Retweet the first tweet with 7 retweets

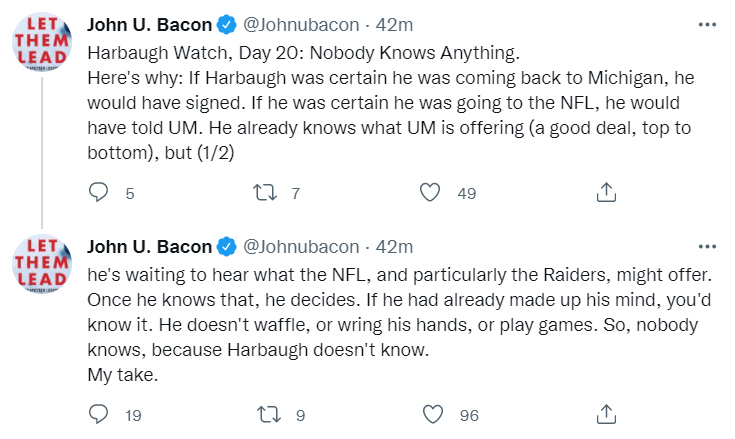265,193
